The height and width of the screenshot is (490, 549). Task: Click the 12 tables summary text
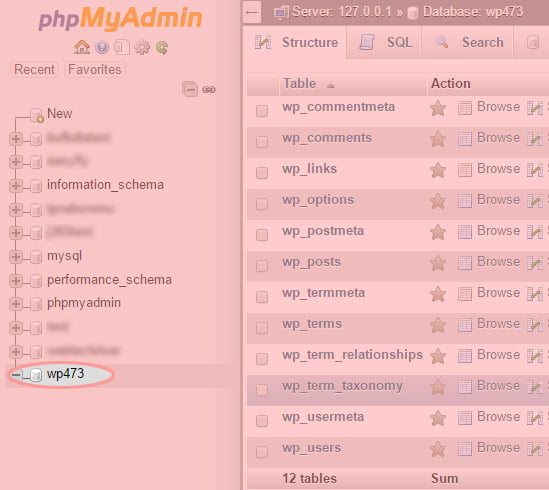310,479
